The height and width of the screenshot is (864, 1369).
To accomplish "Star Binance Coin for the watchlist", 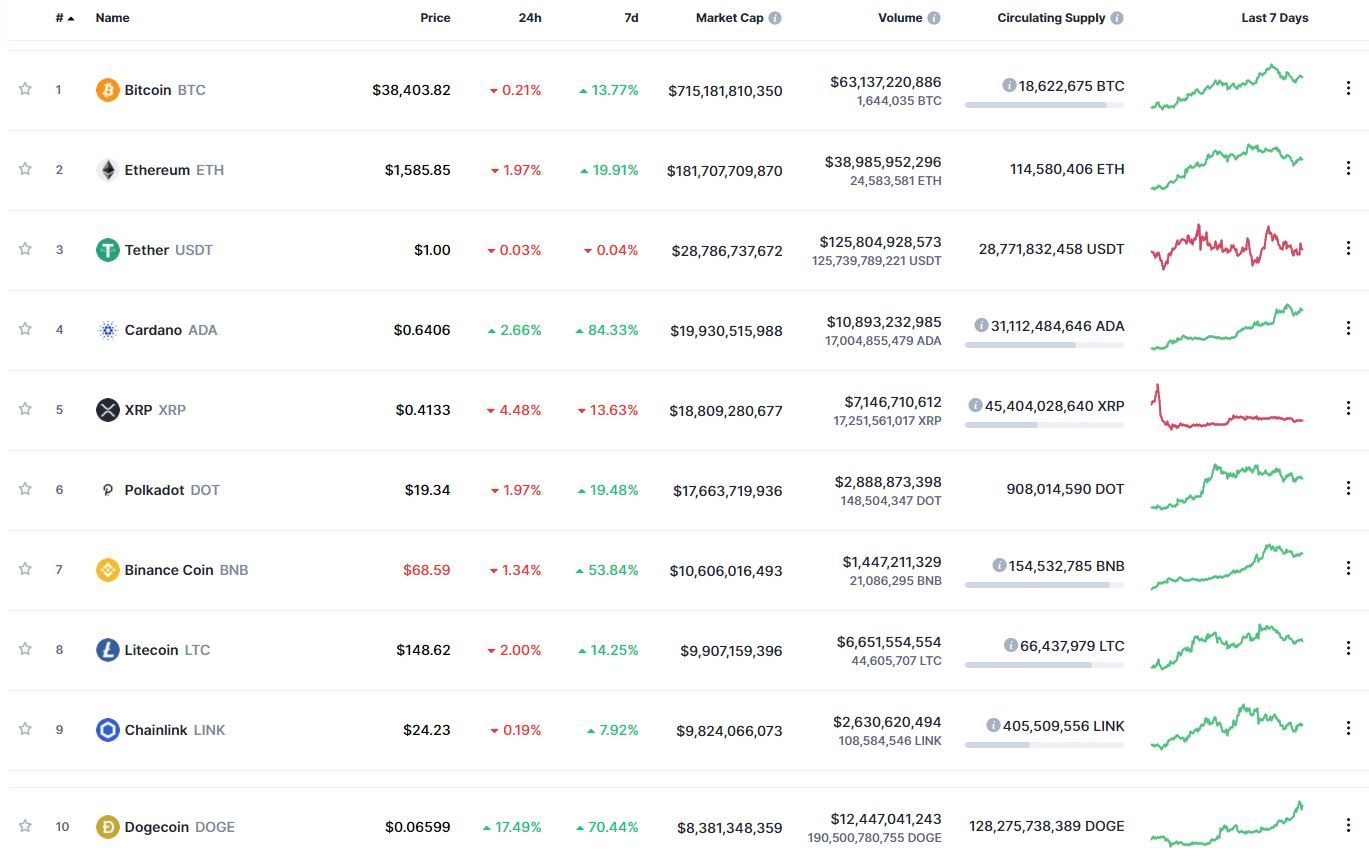I will (x=25, y=569).
